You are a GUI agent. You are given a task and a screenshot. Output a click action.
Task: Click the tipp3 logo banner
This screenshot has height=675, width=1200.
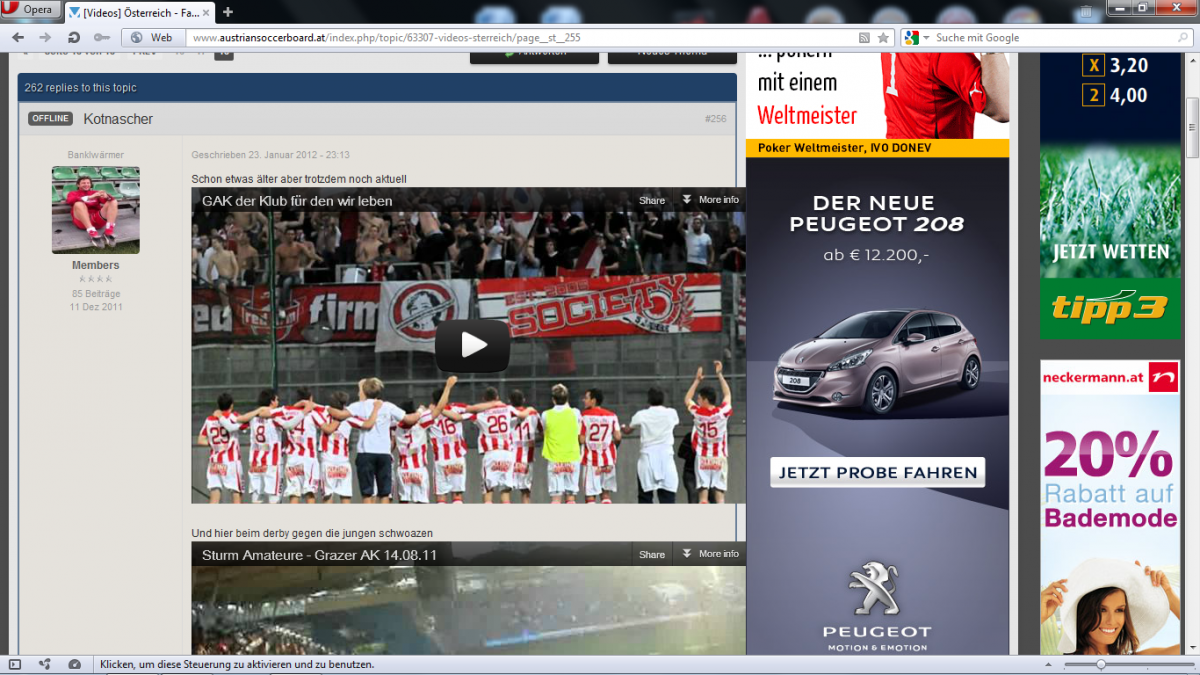[1109, 309]
